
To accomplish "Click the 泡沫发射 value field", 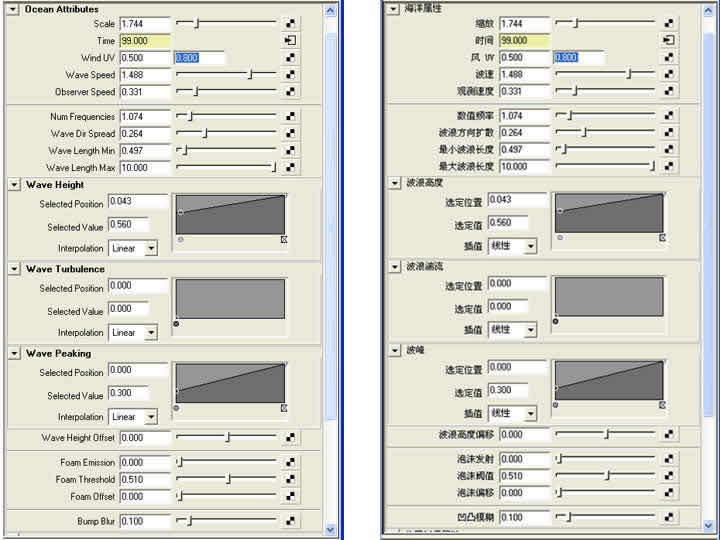I will pyautogui.click(x=524, y=459).
